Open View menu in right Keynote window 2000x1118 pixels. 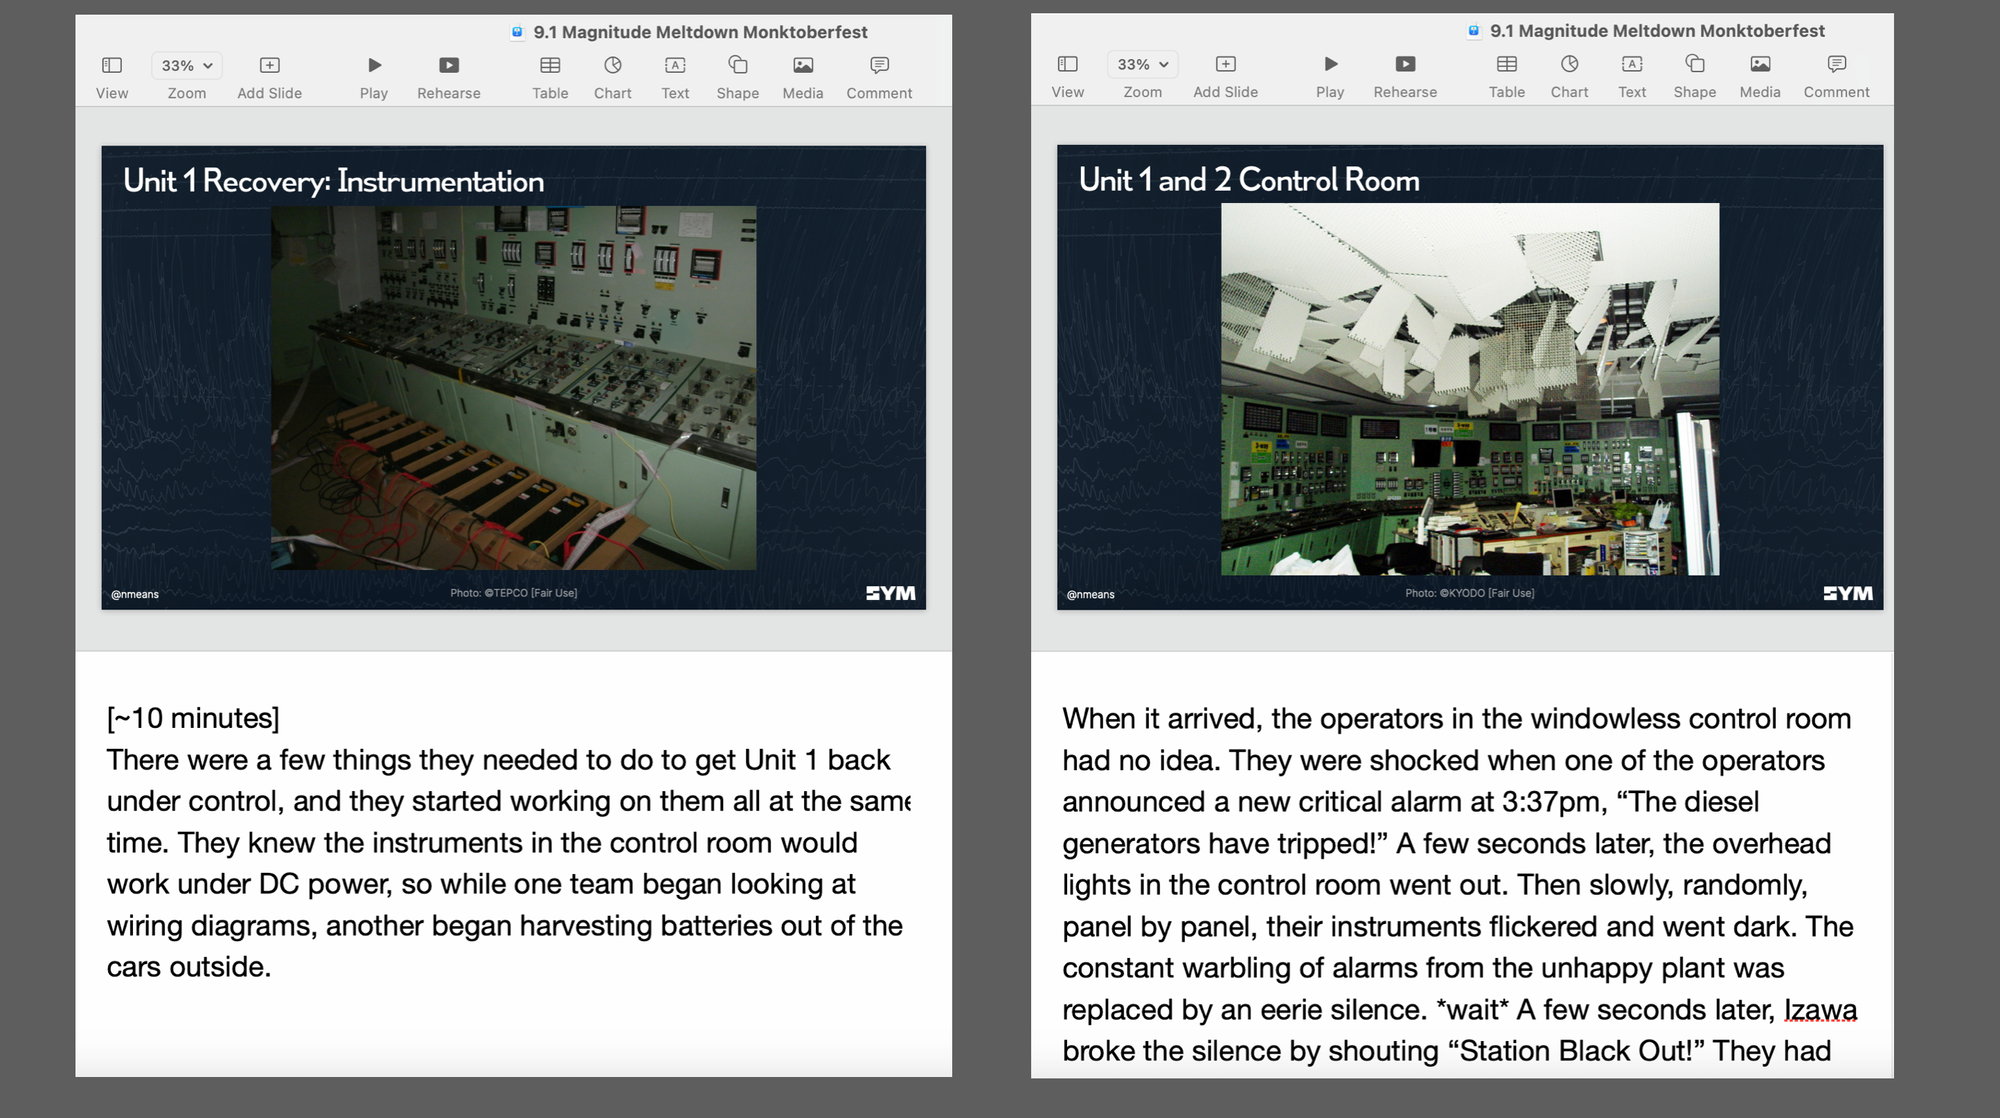1068,76
